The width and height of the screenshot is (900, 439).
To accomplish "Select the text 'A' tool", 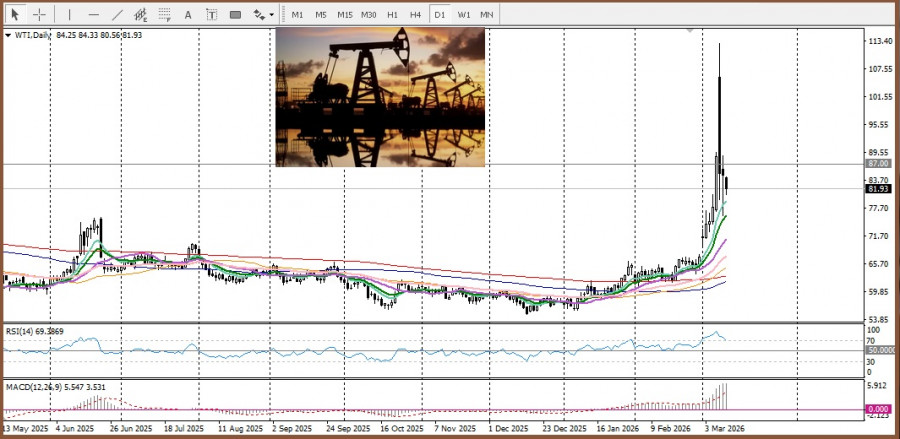I will coord(188,15).
